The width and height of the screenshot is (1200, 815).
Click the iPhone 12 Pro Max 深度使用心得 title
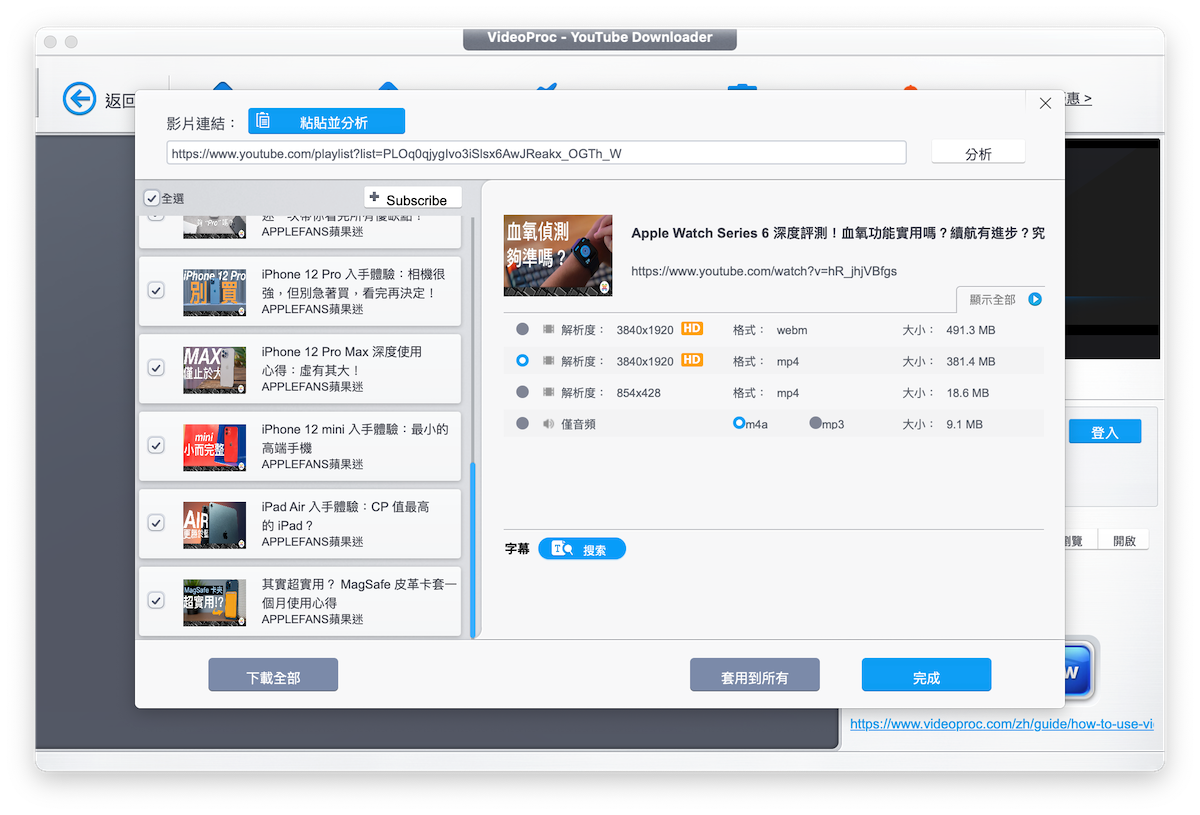pyautogui.click(x=342, y=360)
